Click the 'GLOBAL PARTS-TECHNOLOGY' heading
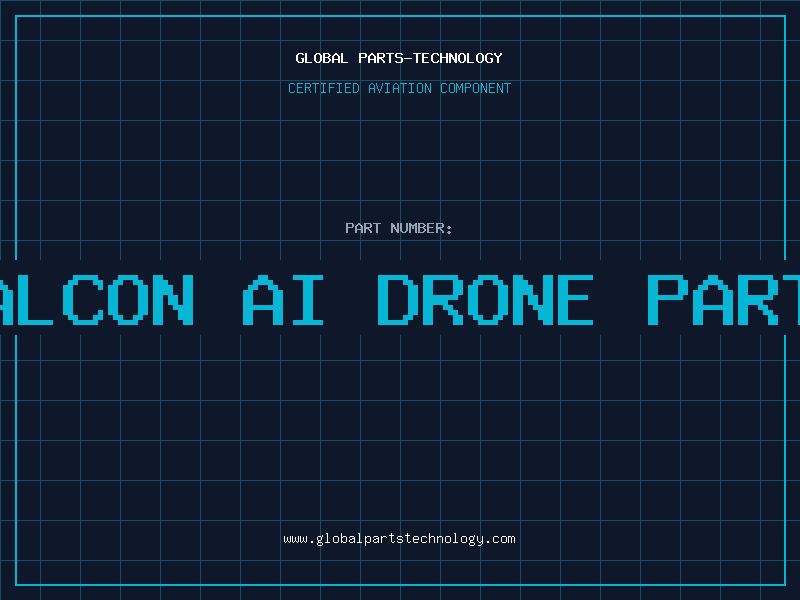800x600 pixels. pos(399,58)
